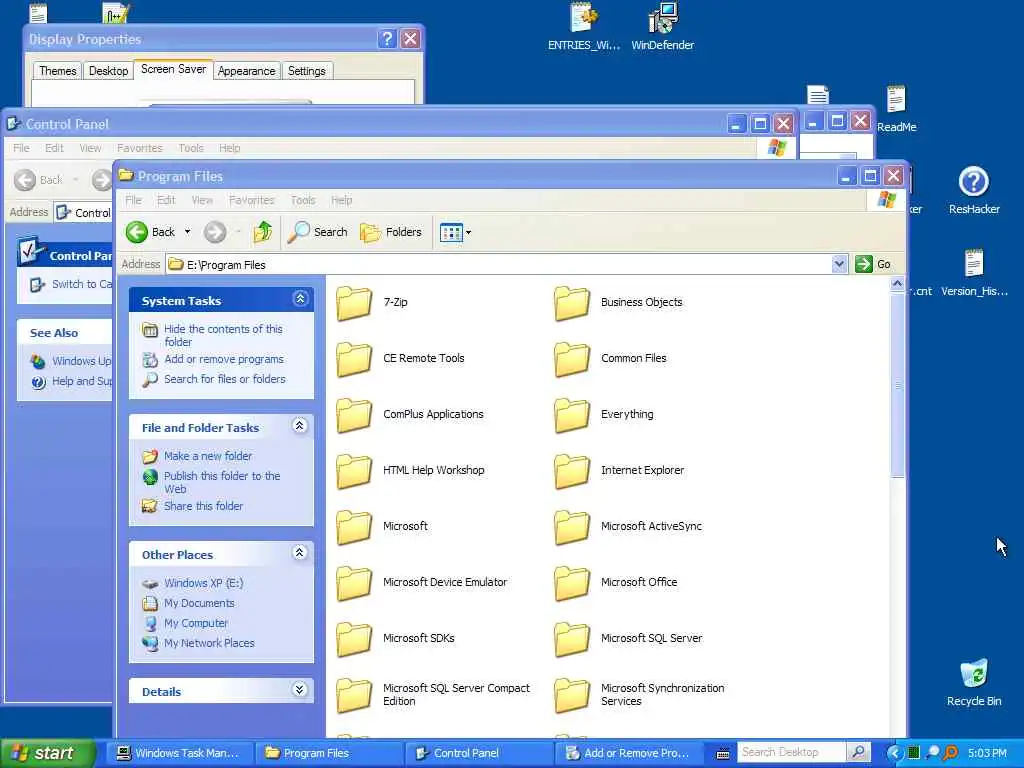Switch to Appearance tab in Display Properties
Viewport: 1024px width, 768px height.
coord(246,71)
